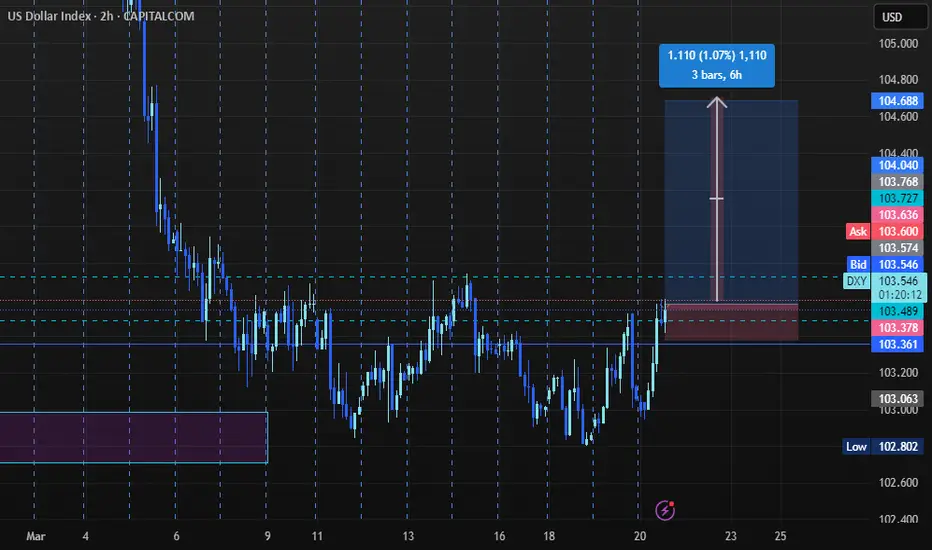Click the Mar date label on time axis
Screen dimensions: 932x550
(36, 536)
